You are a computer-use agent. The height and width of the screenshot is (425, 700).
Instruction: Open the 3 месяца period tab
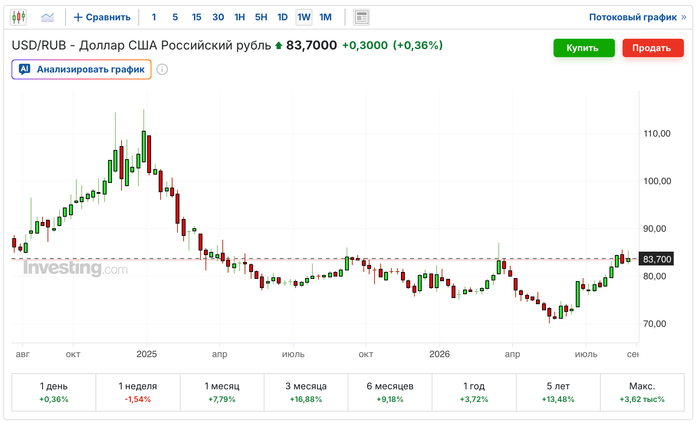(306, 392)
